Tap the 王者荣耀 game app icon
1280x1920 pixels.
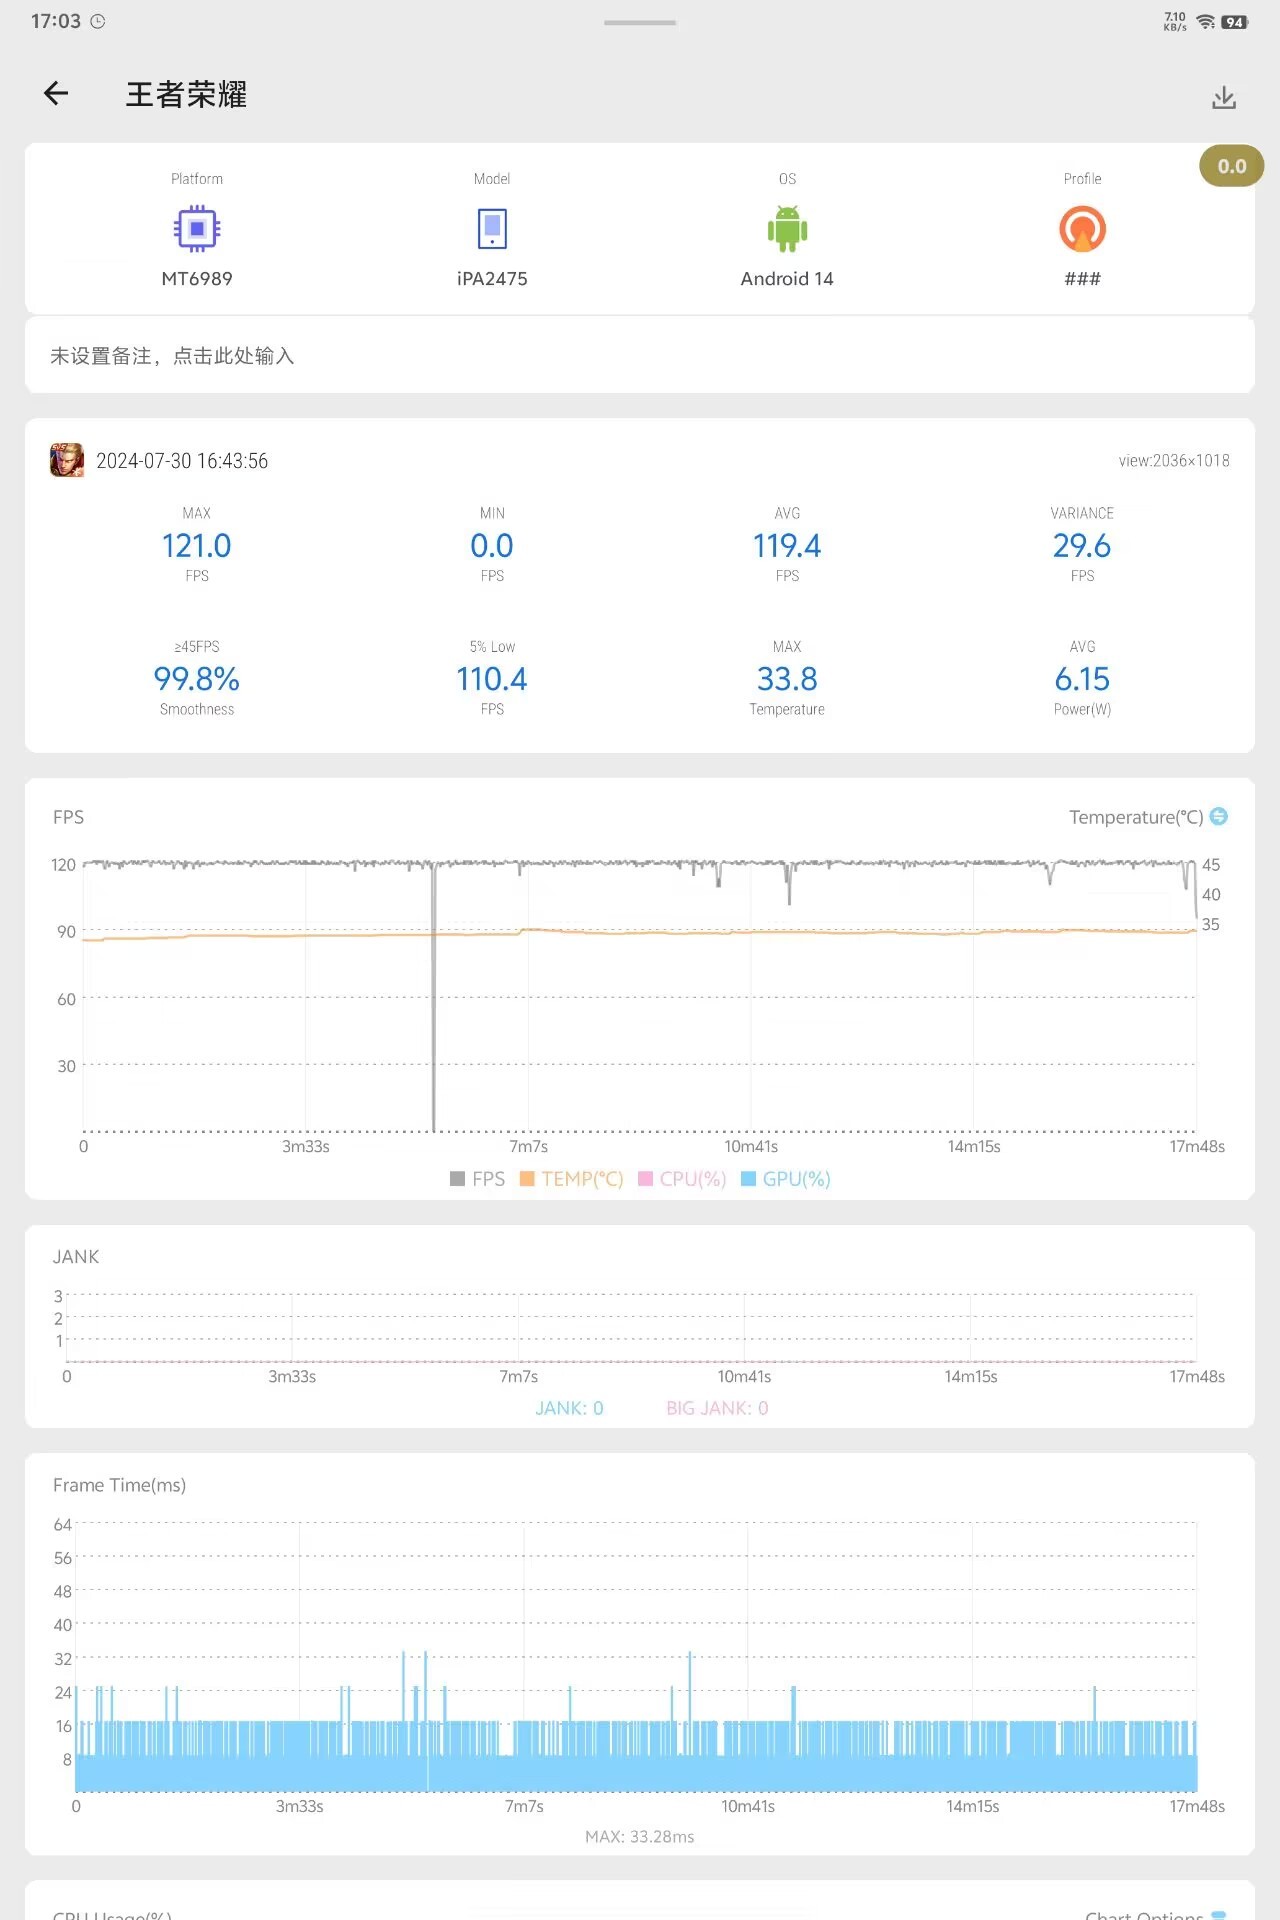(67, 460)
